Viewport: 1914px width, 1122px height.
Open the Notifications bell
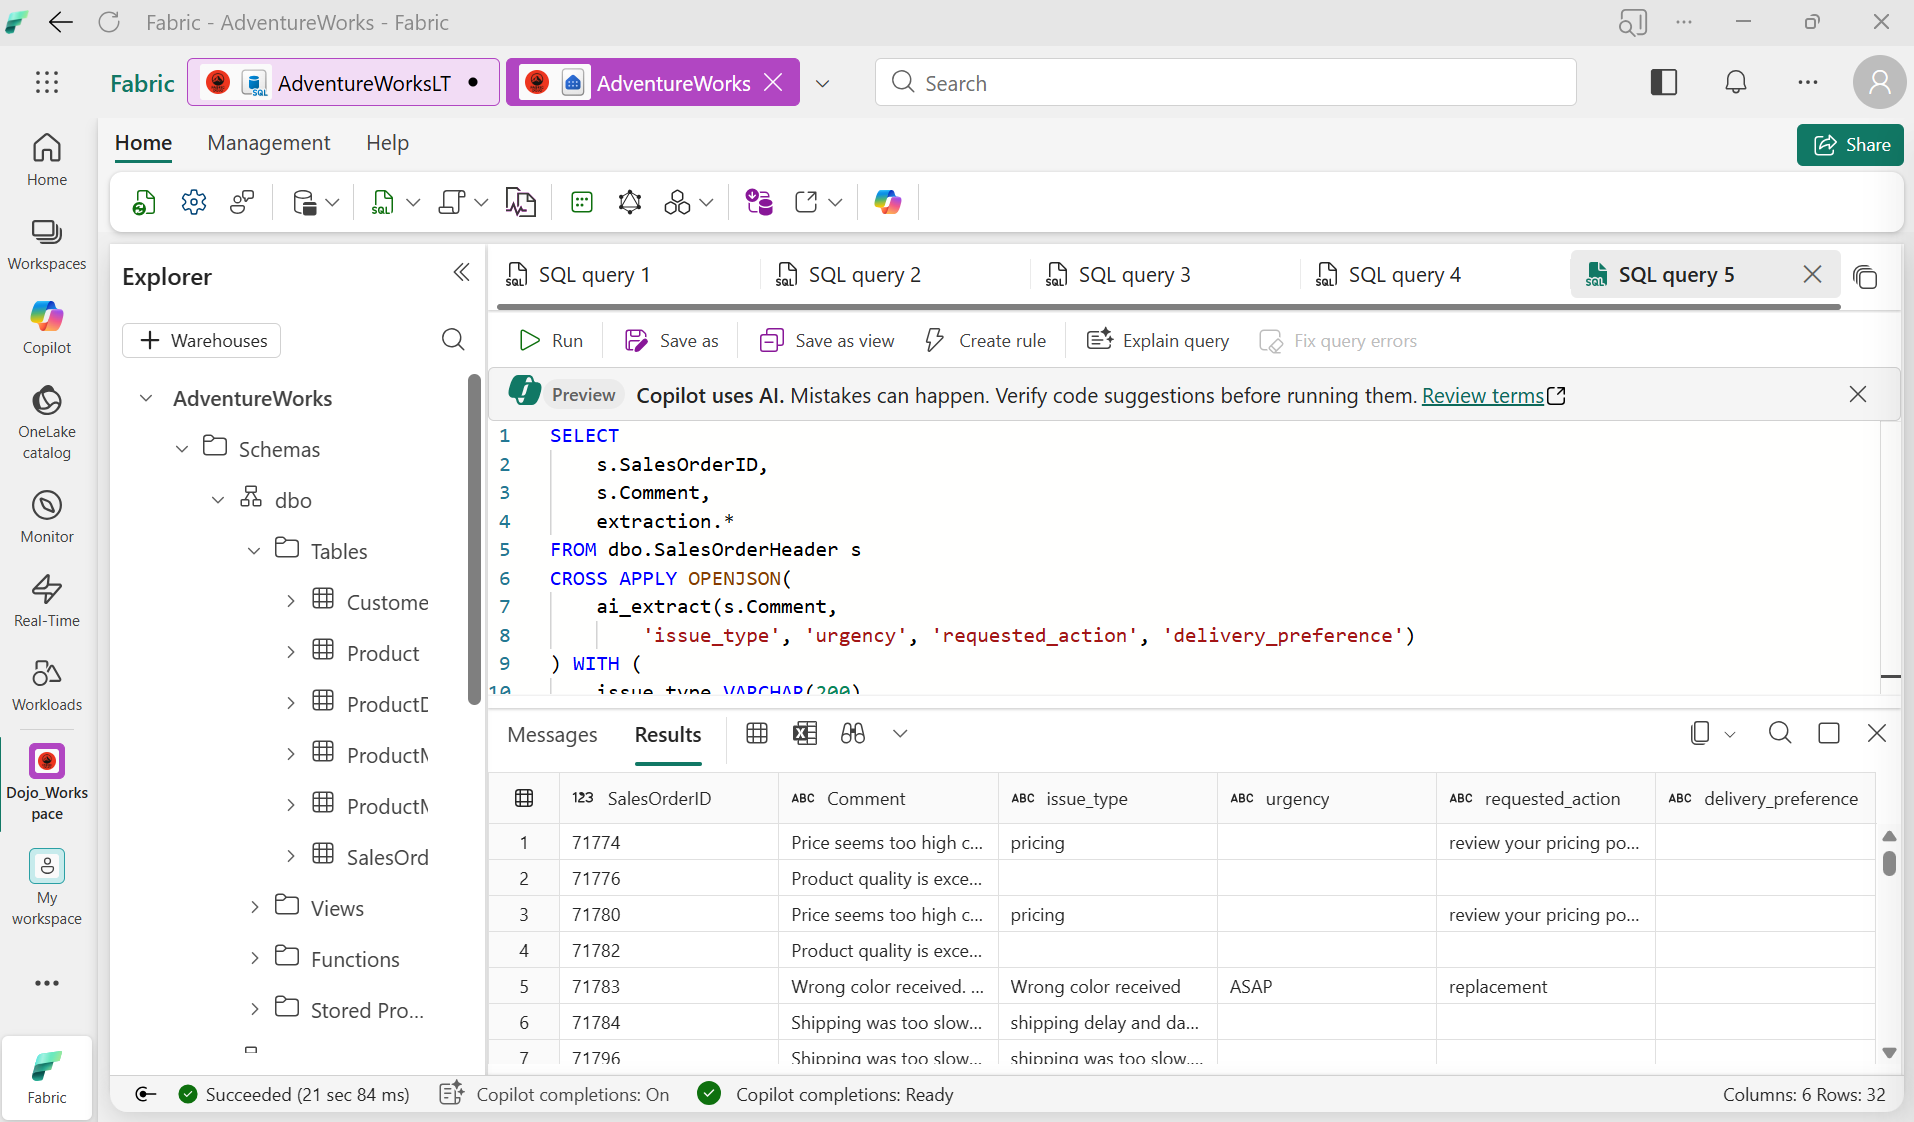pyautogui.click(x=1735, y=82)
